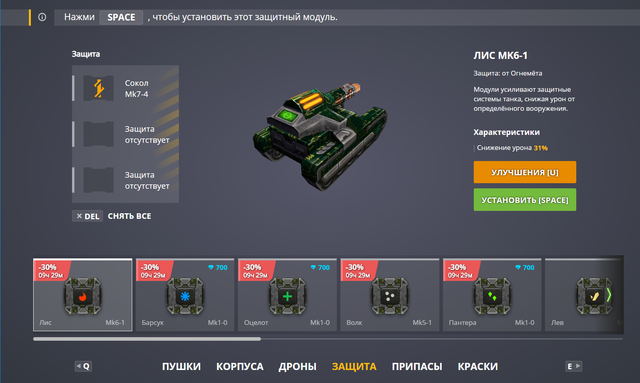Click the SPACE key hint badge
Screen dimensions: 640x383
click(121, 17)
